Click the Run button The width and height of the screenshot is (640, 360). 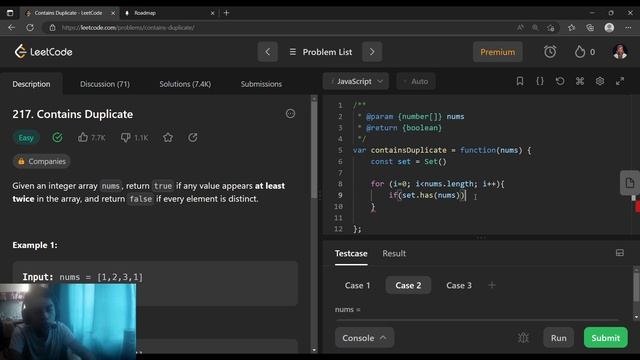[558, 338]
